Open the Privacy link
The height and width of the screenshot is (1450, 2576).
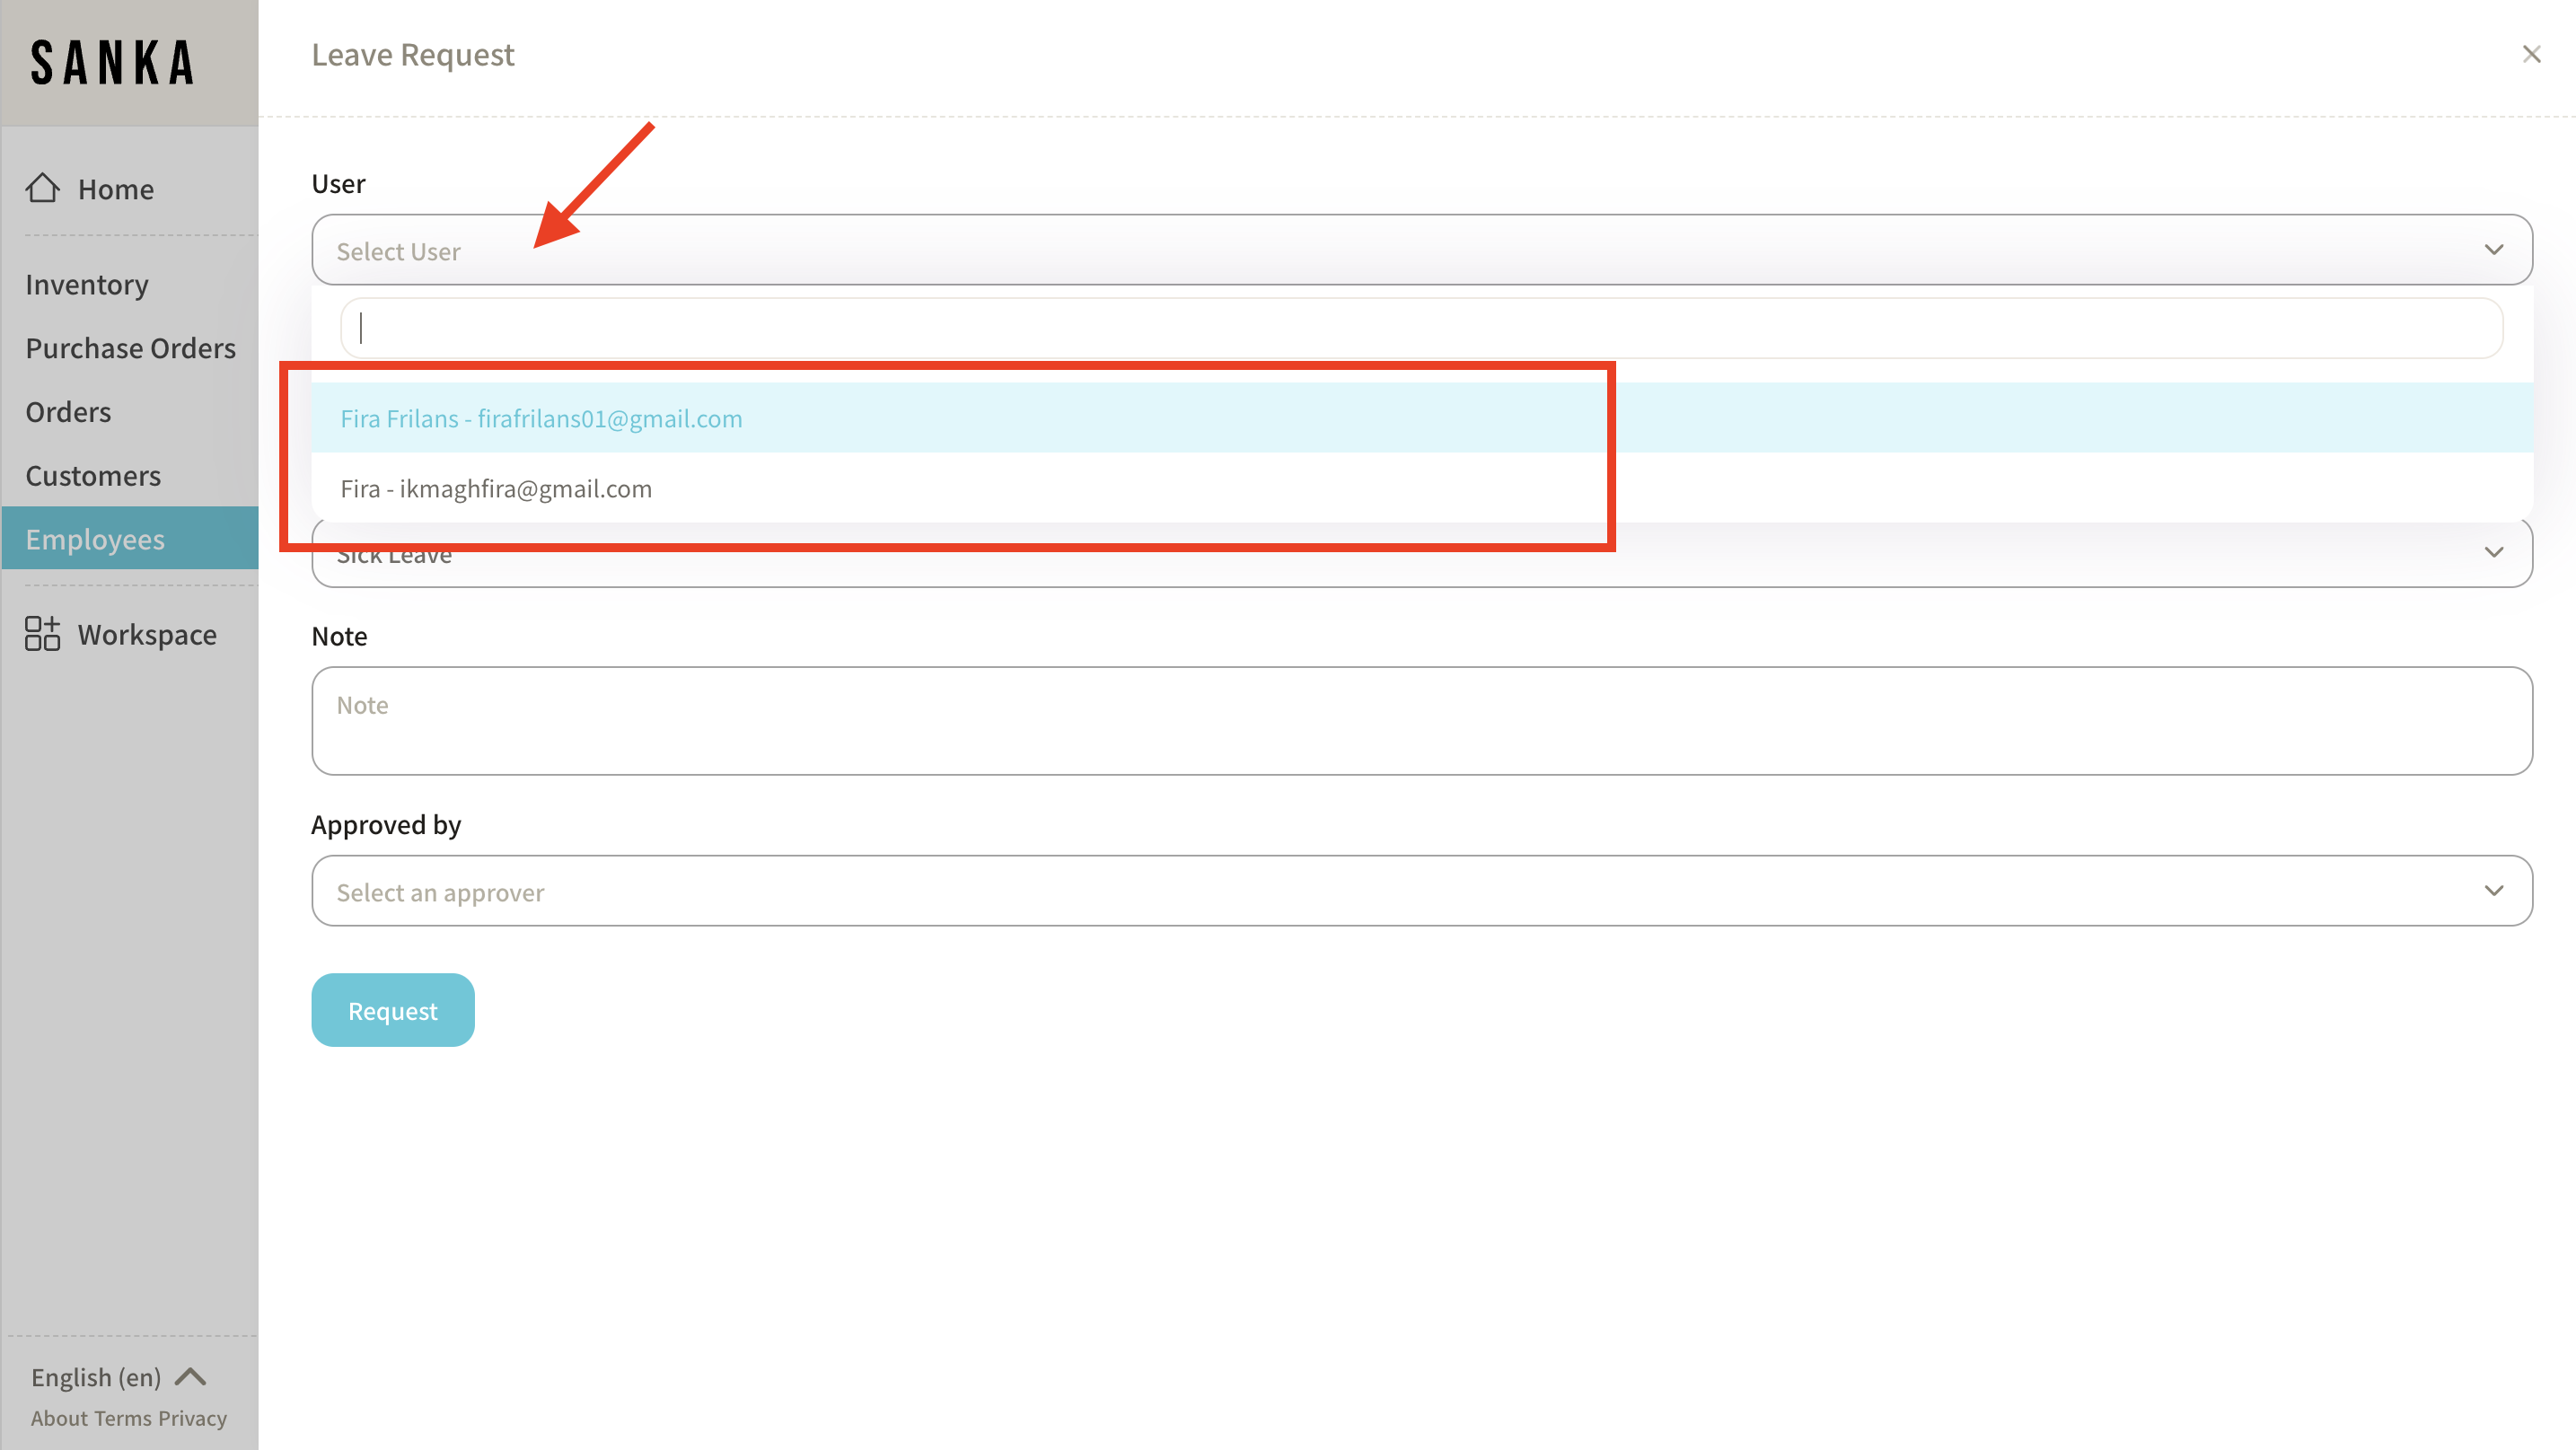[x=192, y=1418]
